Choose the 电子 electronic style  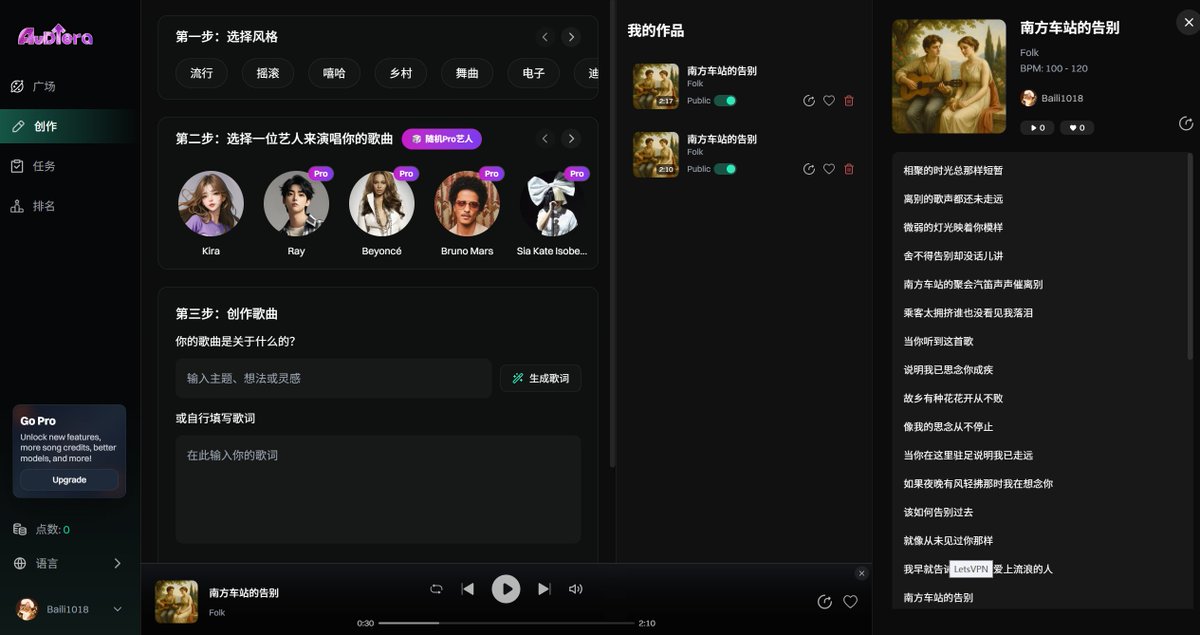click(534, 73)
